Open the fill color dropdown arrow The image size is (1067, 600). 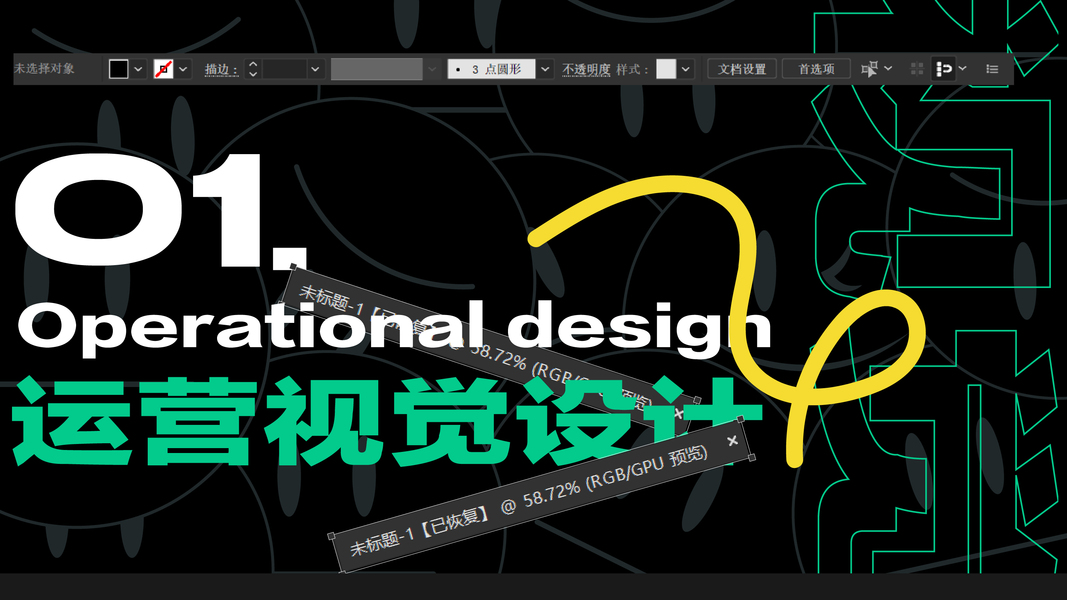(138, 69)
